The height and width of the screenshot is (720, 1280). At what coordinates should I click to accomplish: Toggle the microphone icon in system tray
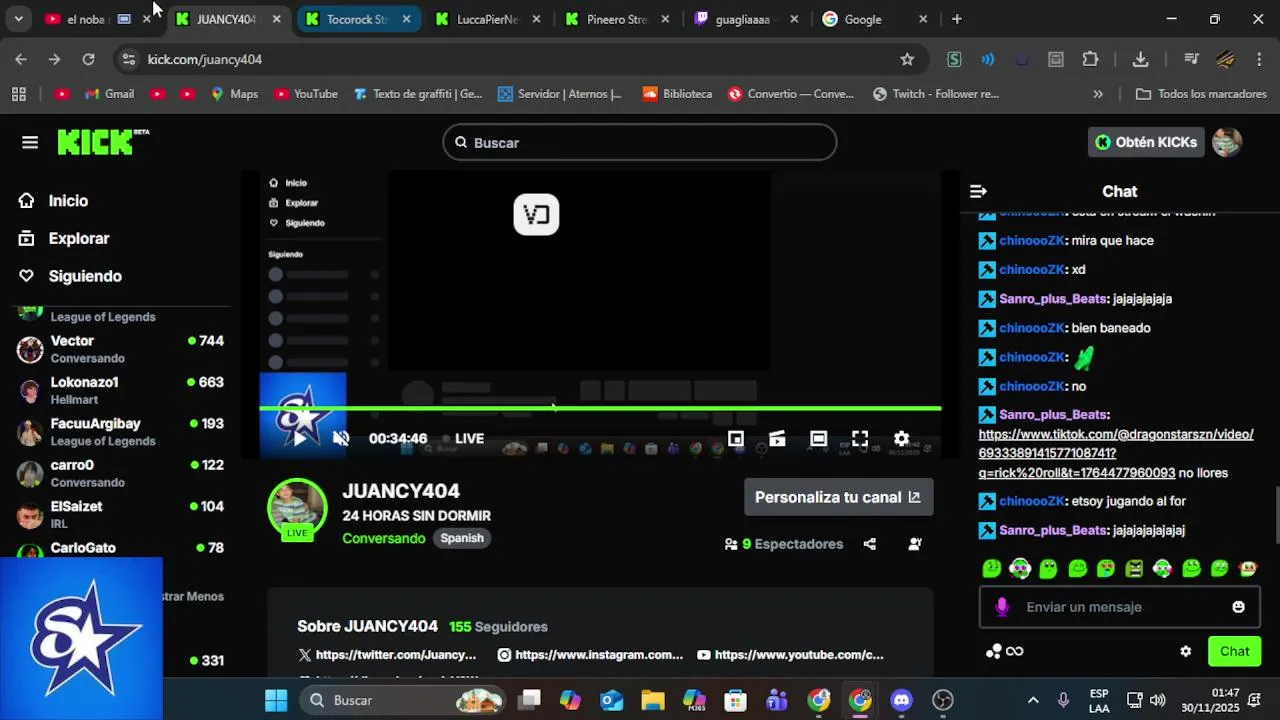1063,700
